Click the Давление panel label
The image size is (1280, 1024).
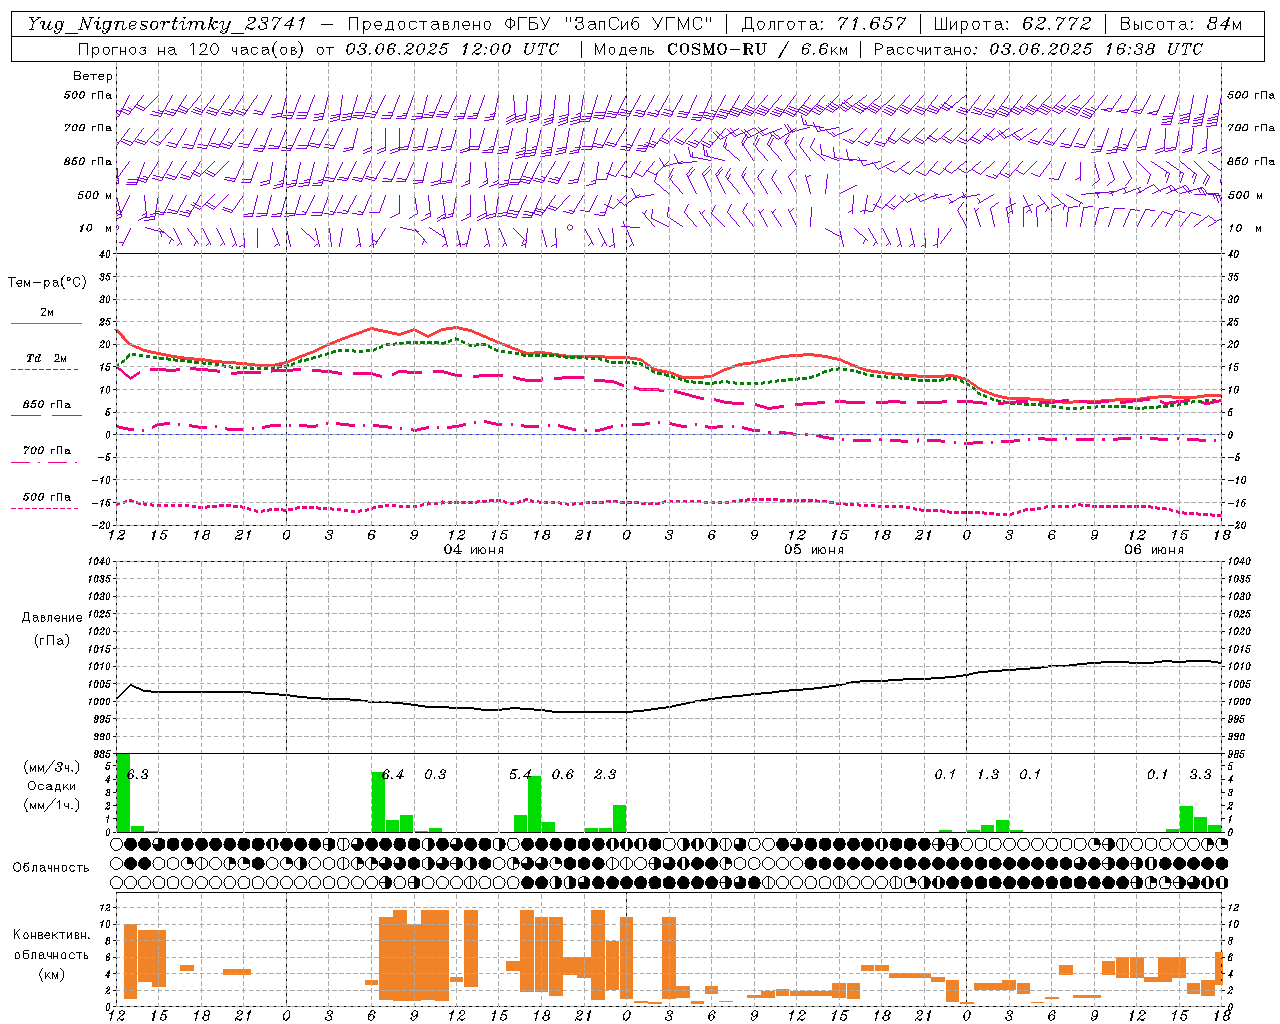(x=52, y=618)
